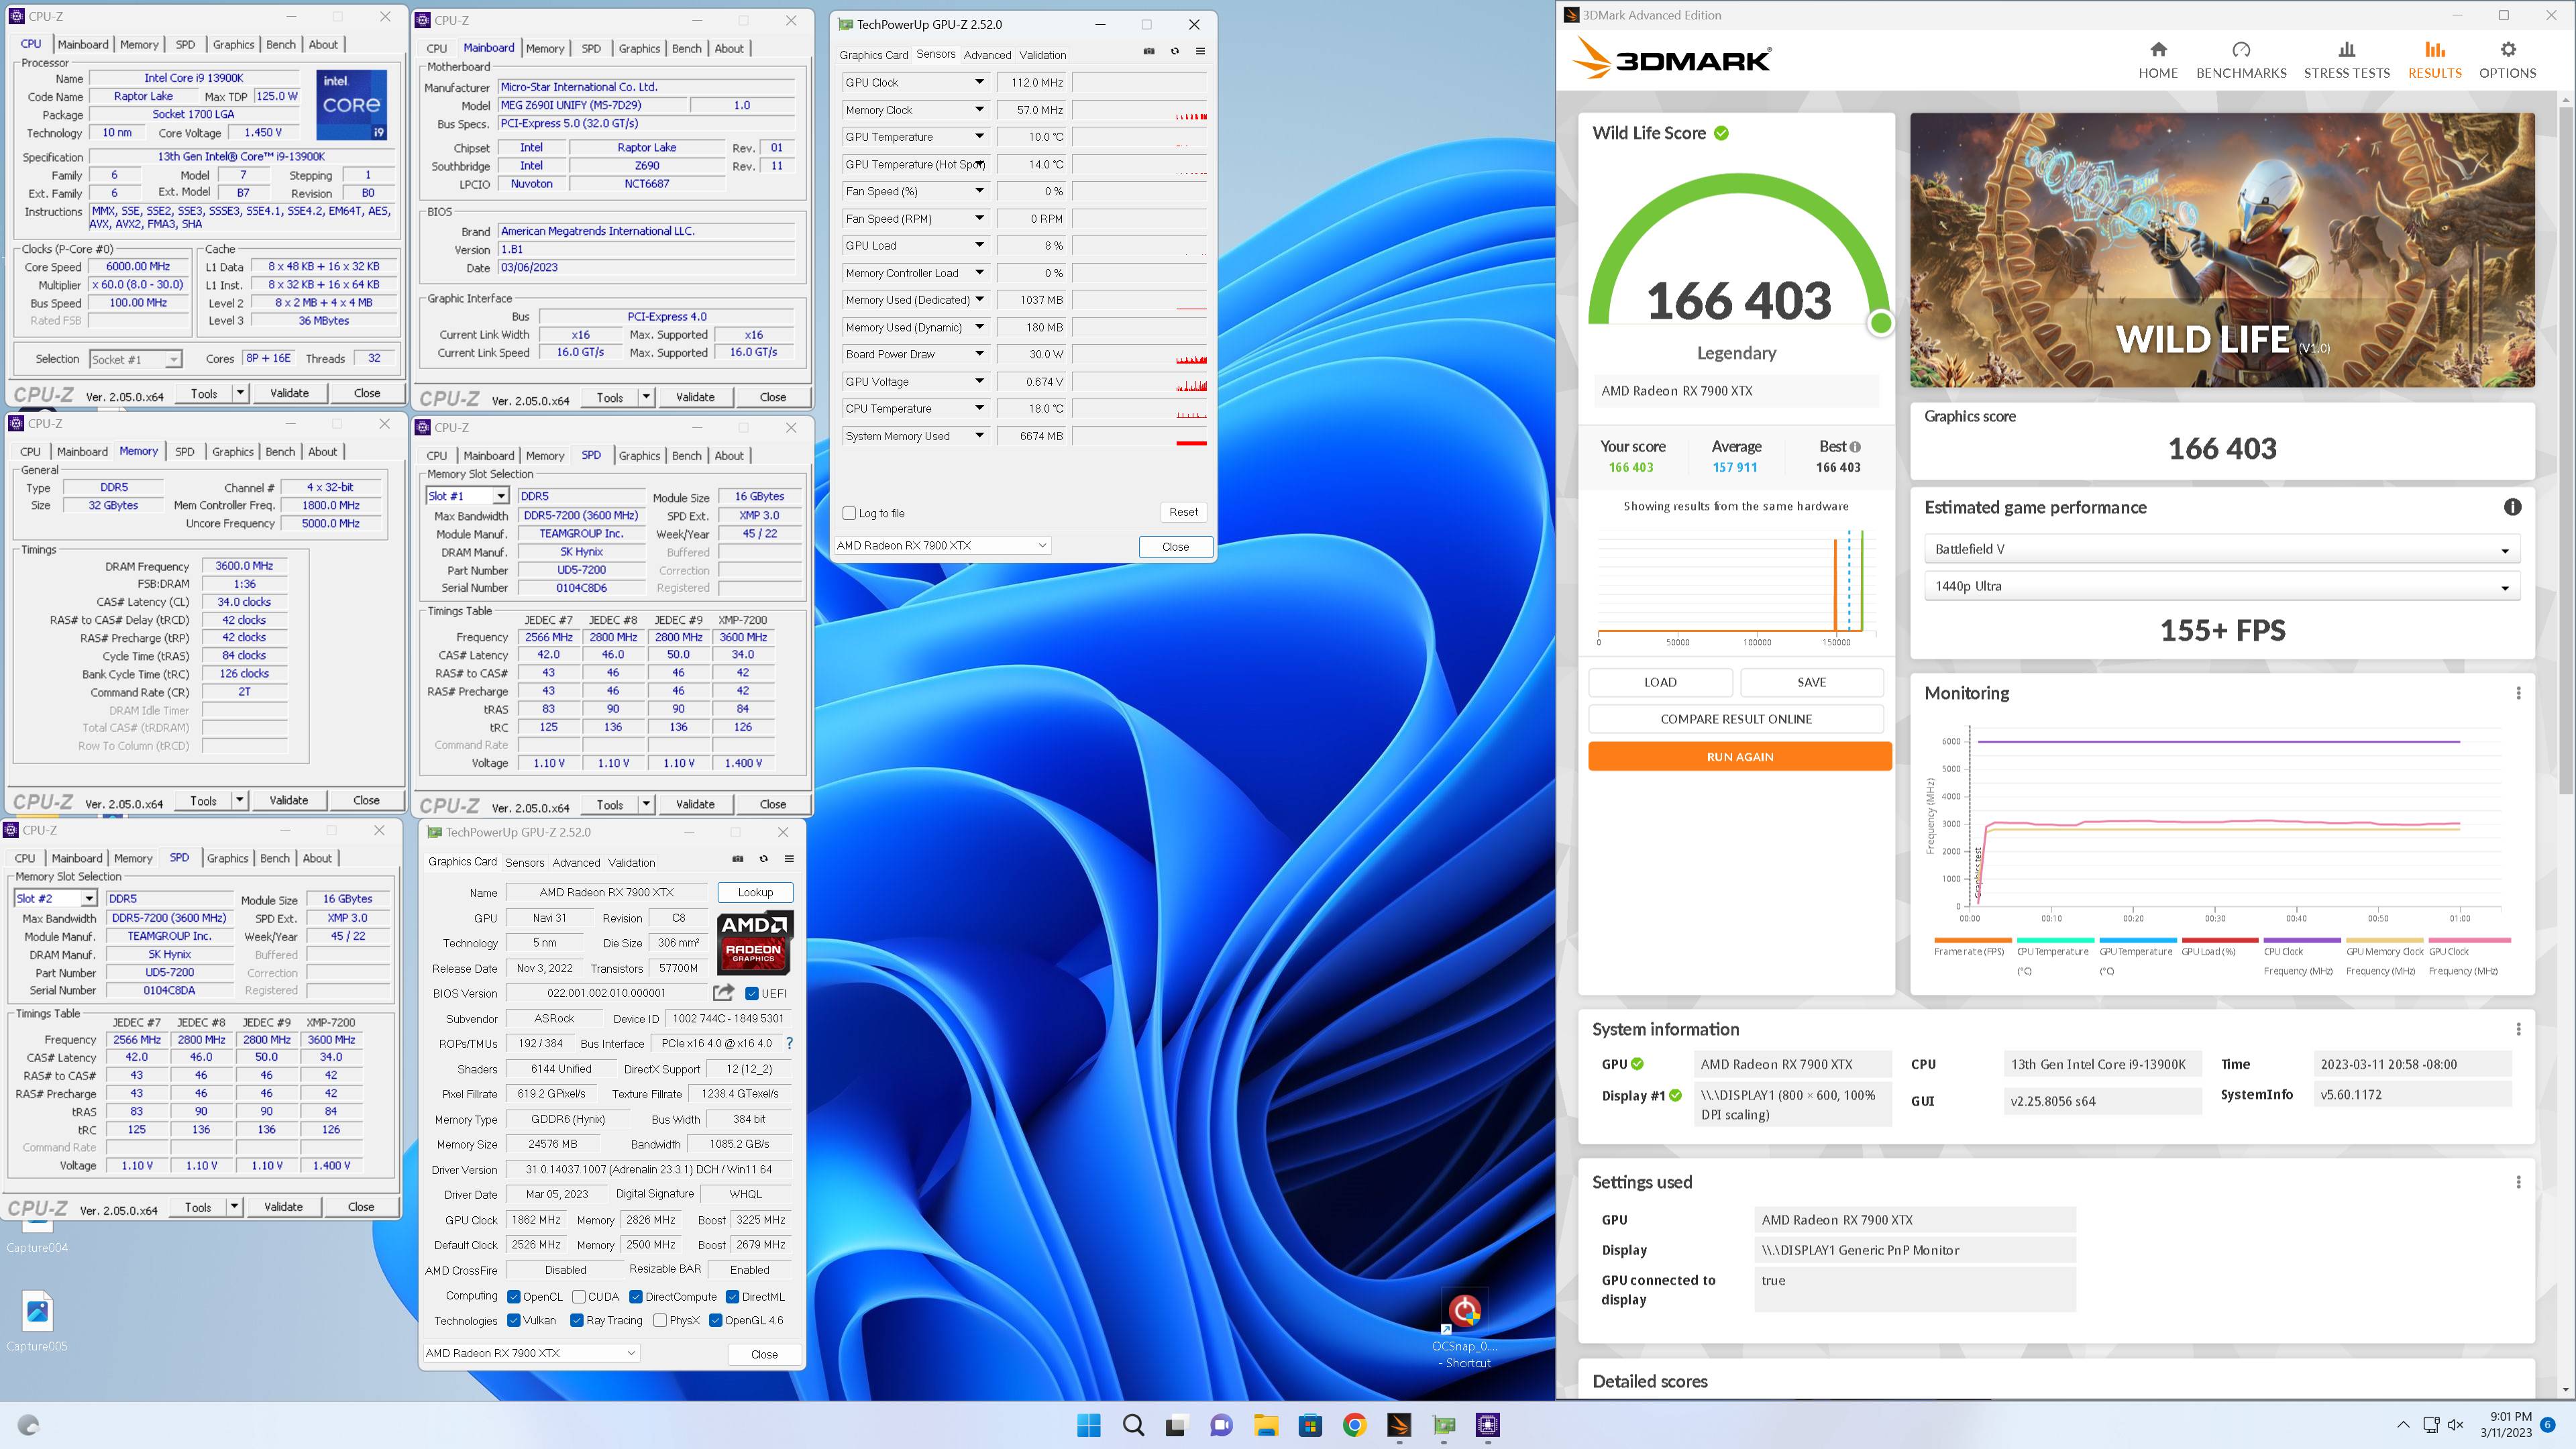Click the orange RUN AGAIN button
This screenshot has width=2576, height=1449.
1739,757
